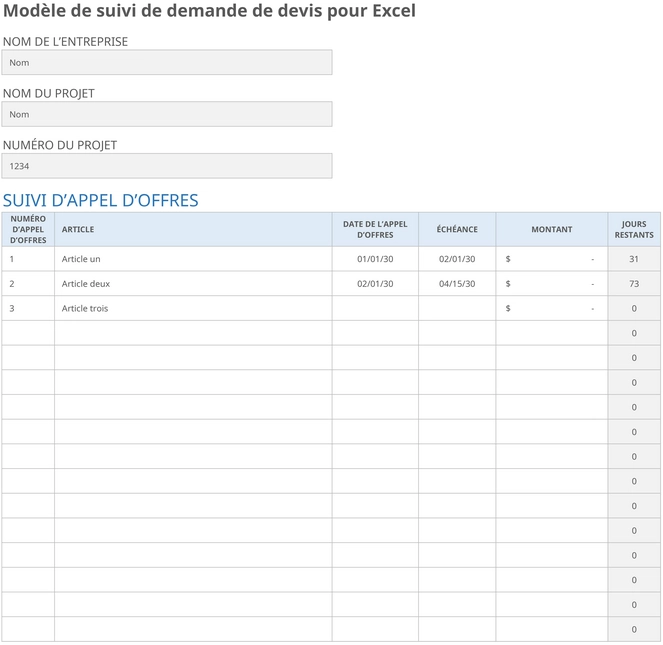Click the 'Article un' cell
Viewport: 663px width, 645px height.
193,259
